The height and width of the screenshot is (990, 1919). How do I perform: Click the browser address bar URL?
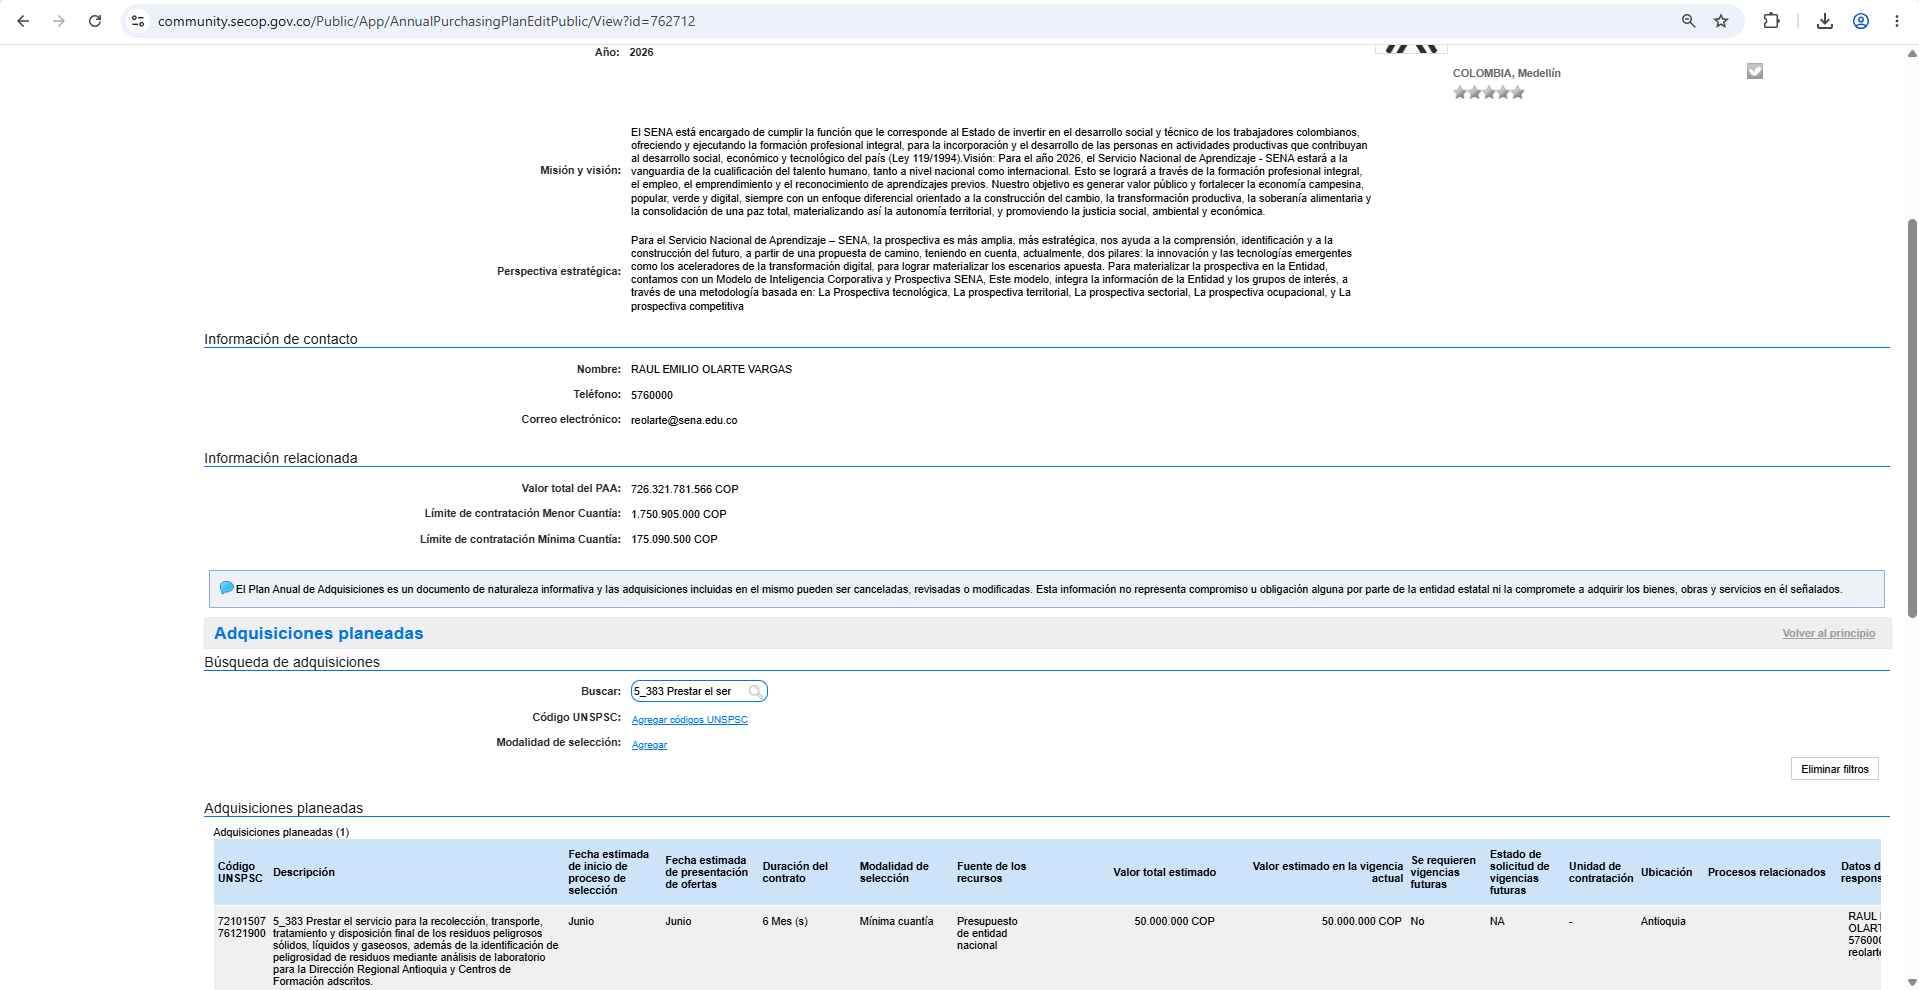[427, 21]
